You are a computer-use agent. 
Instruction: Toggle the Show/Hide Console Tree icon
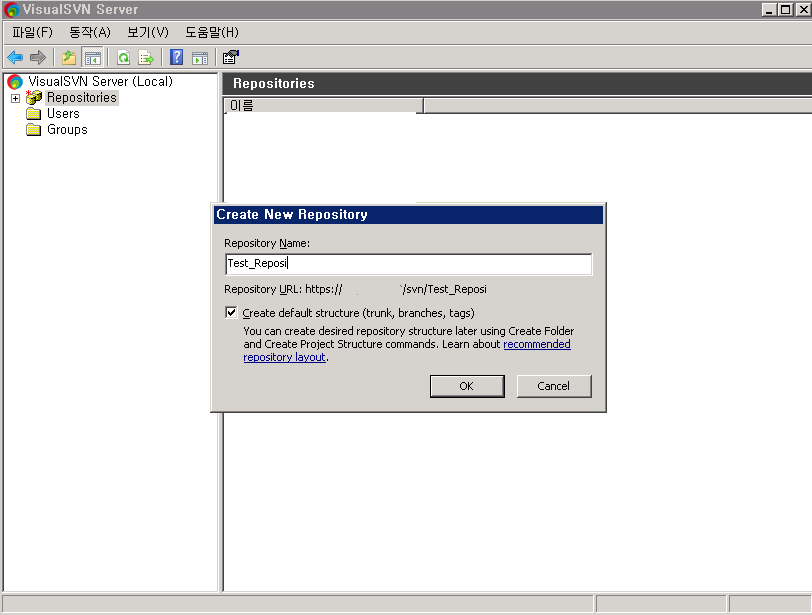point(93,57)
